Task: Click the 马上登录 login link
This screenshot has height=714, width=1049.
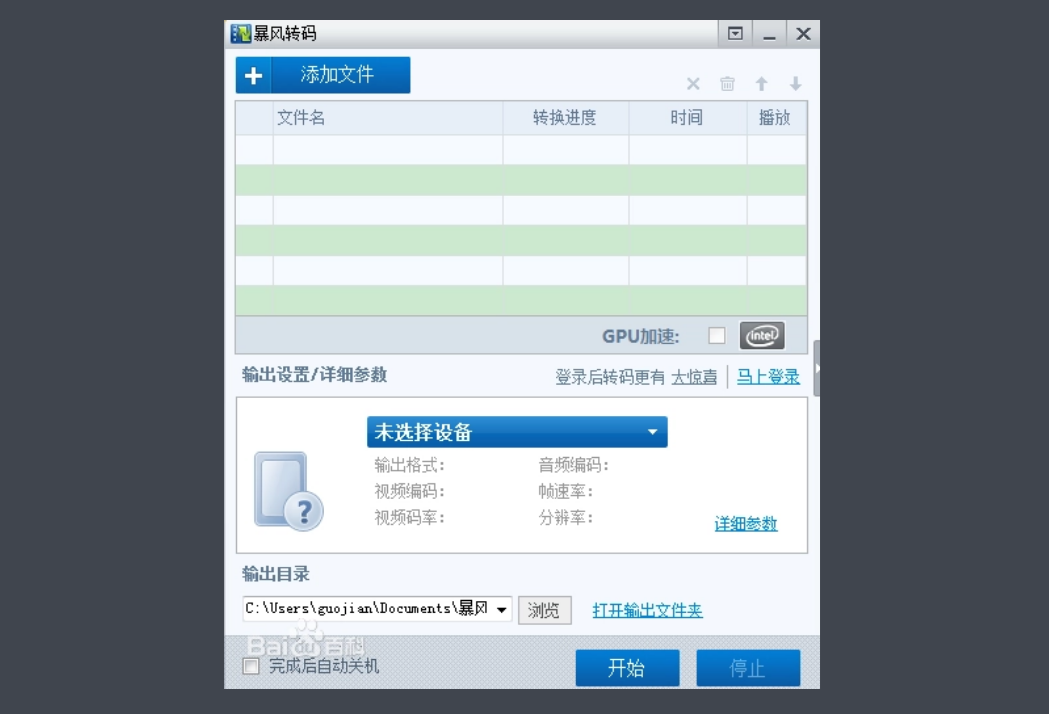Action: (x=768, y=377)
